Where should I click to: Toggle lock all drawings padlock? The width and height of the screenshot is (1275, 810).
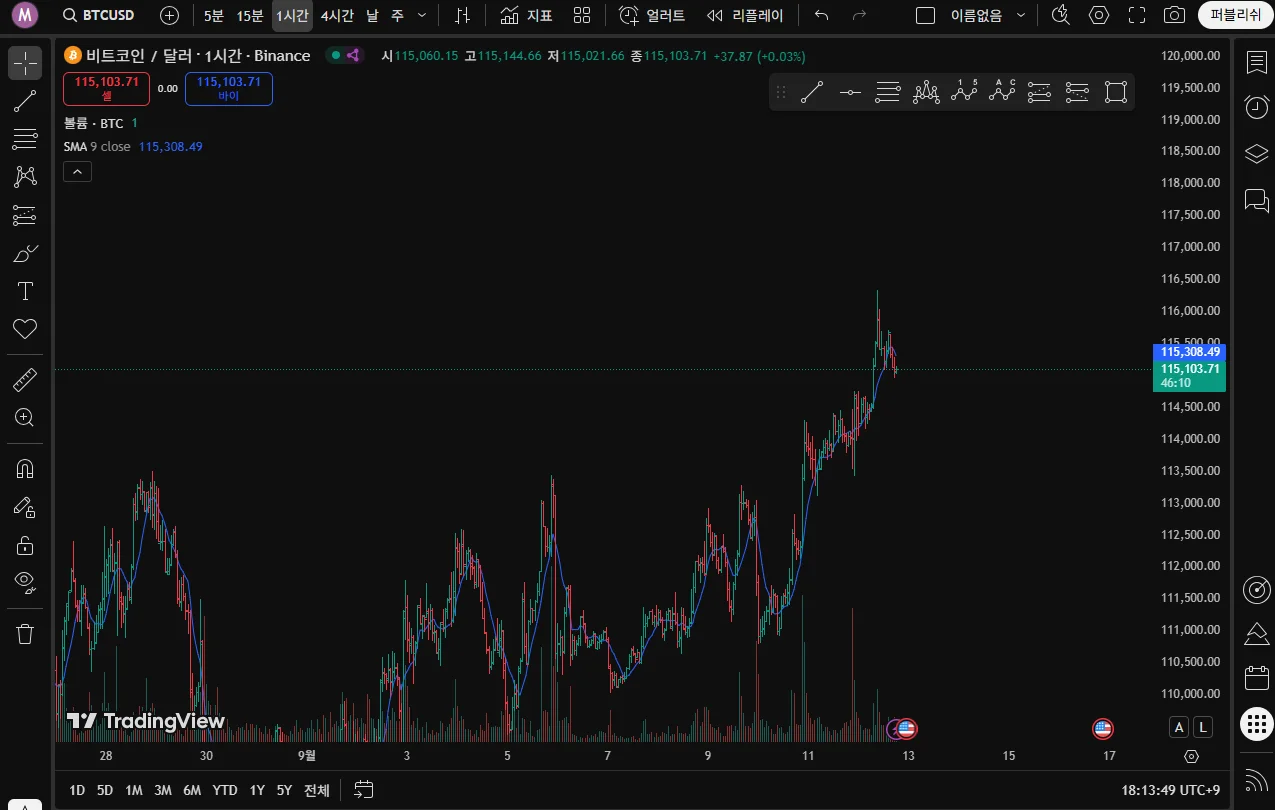click(x=25, y=545)
